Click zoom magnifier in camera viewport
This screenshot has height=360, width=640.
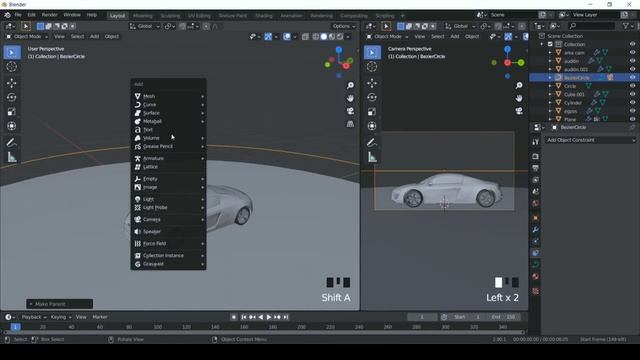[x=519, y=85]
